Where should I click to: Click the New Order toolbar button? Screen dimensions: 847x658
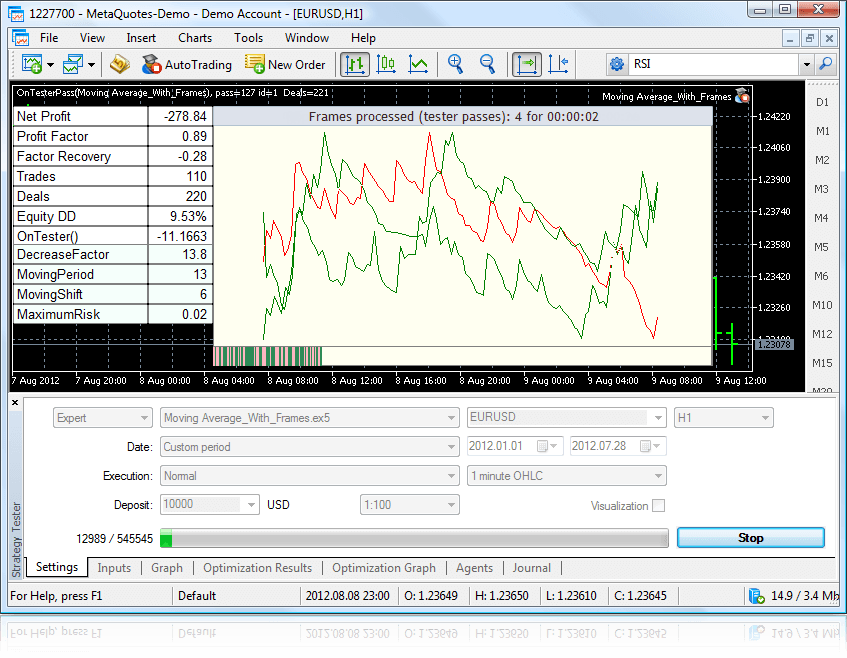pyautogui.click(x=285, y=64)
